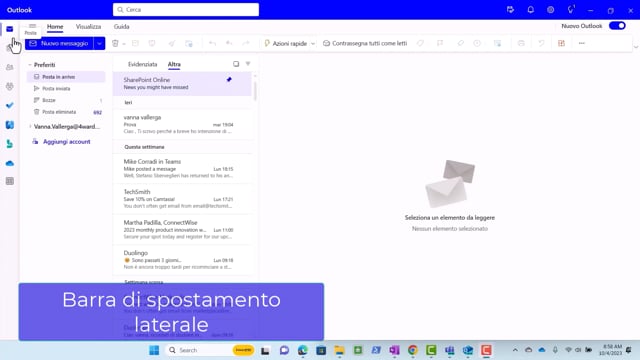The image size is (640, 360).
Task: Click the Print icon in the ribbon
Action: [x=521, y=43]
